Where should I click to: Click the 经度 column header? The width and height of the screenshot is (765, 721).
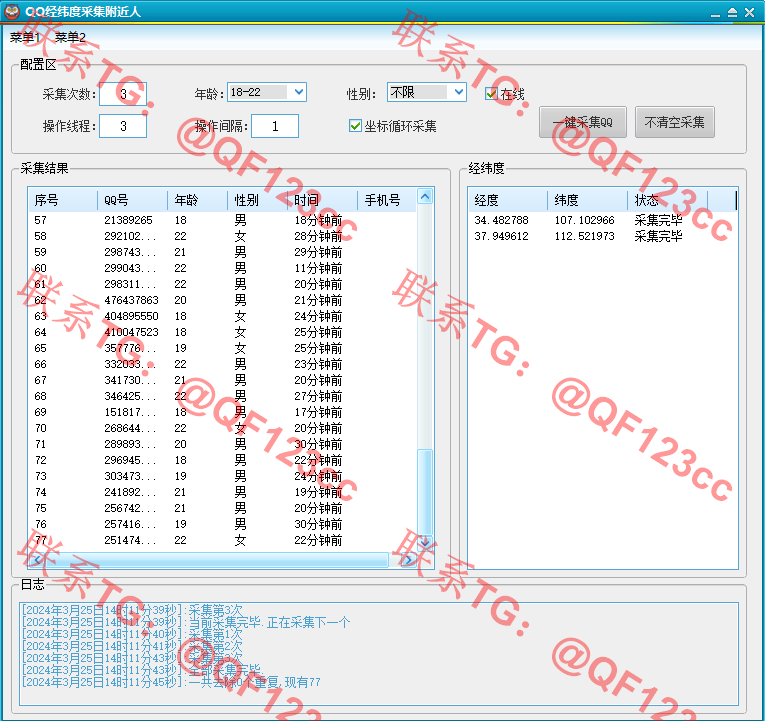(508, 200)
